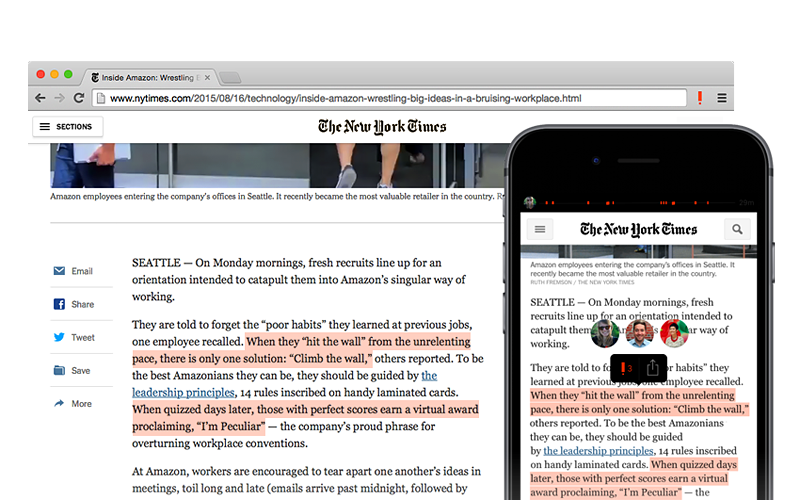Click the desktop New York Times logo
The width and height of the screenshot is (800, 500).
[x=382, y=127]
